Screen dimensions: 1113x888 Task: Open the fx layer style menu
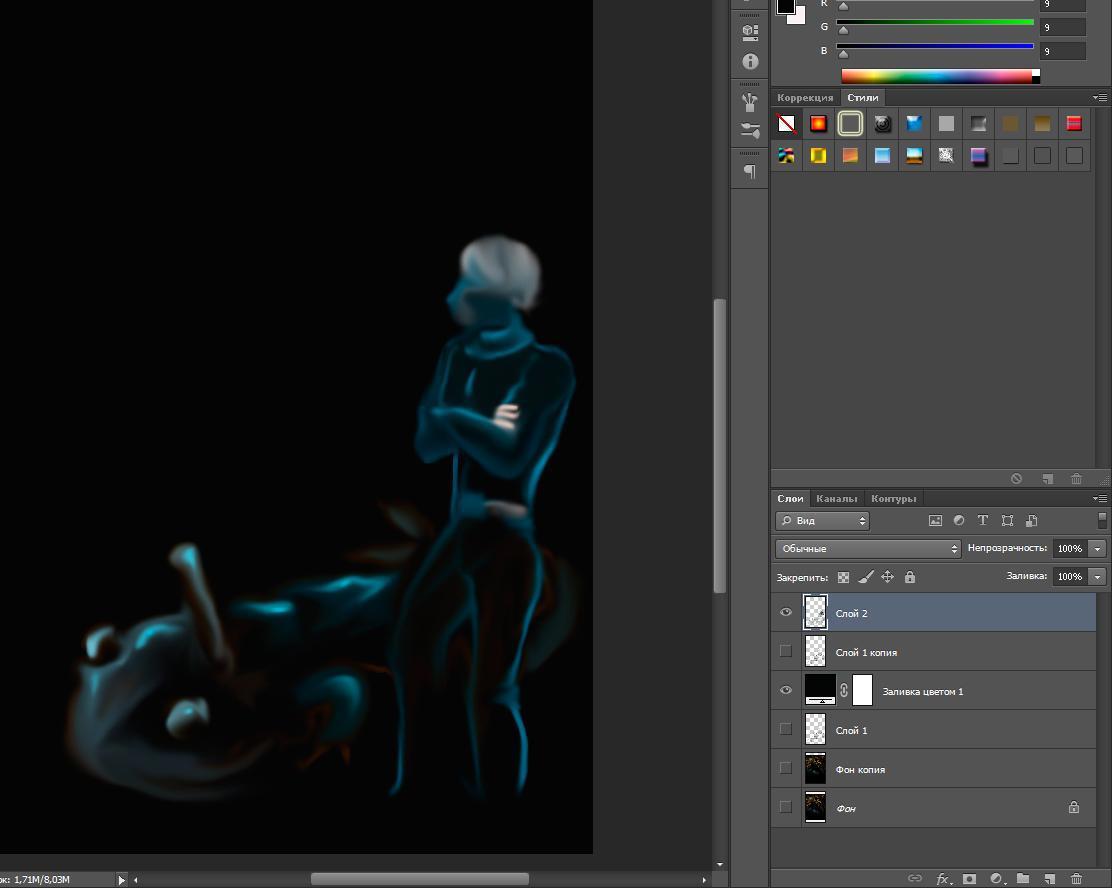point(943,879)
